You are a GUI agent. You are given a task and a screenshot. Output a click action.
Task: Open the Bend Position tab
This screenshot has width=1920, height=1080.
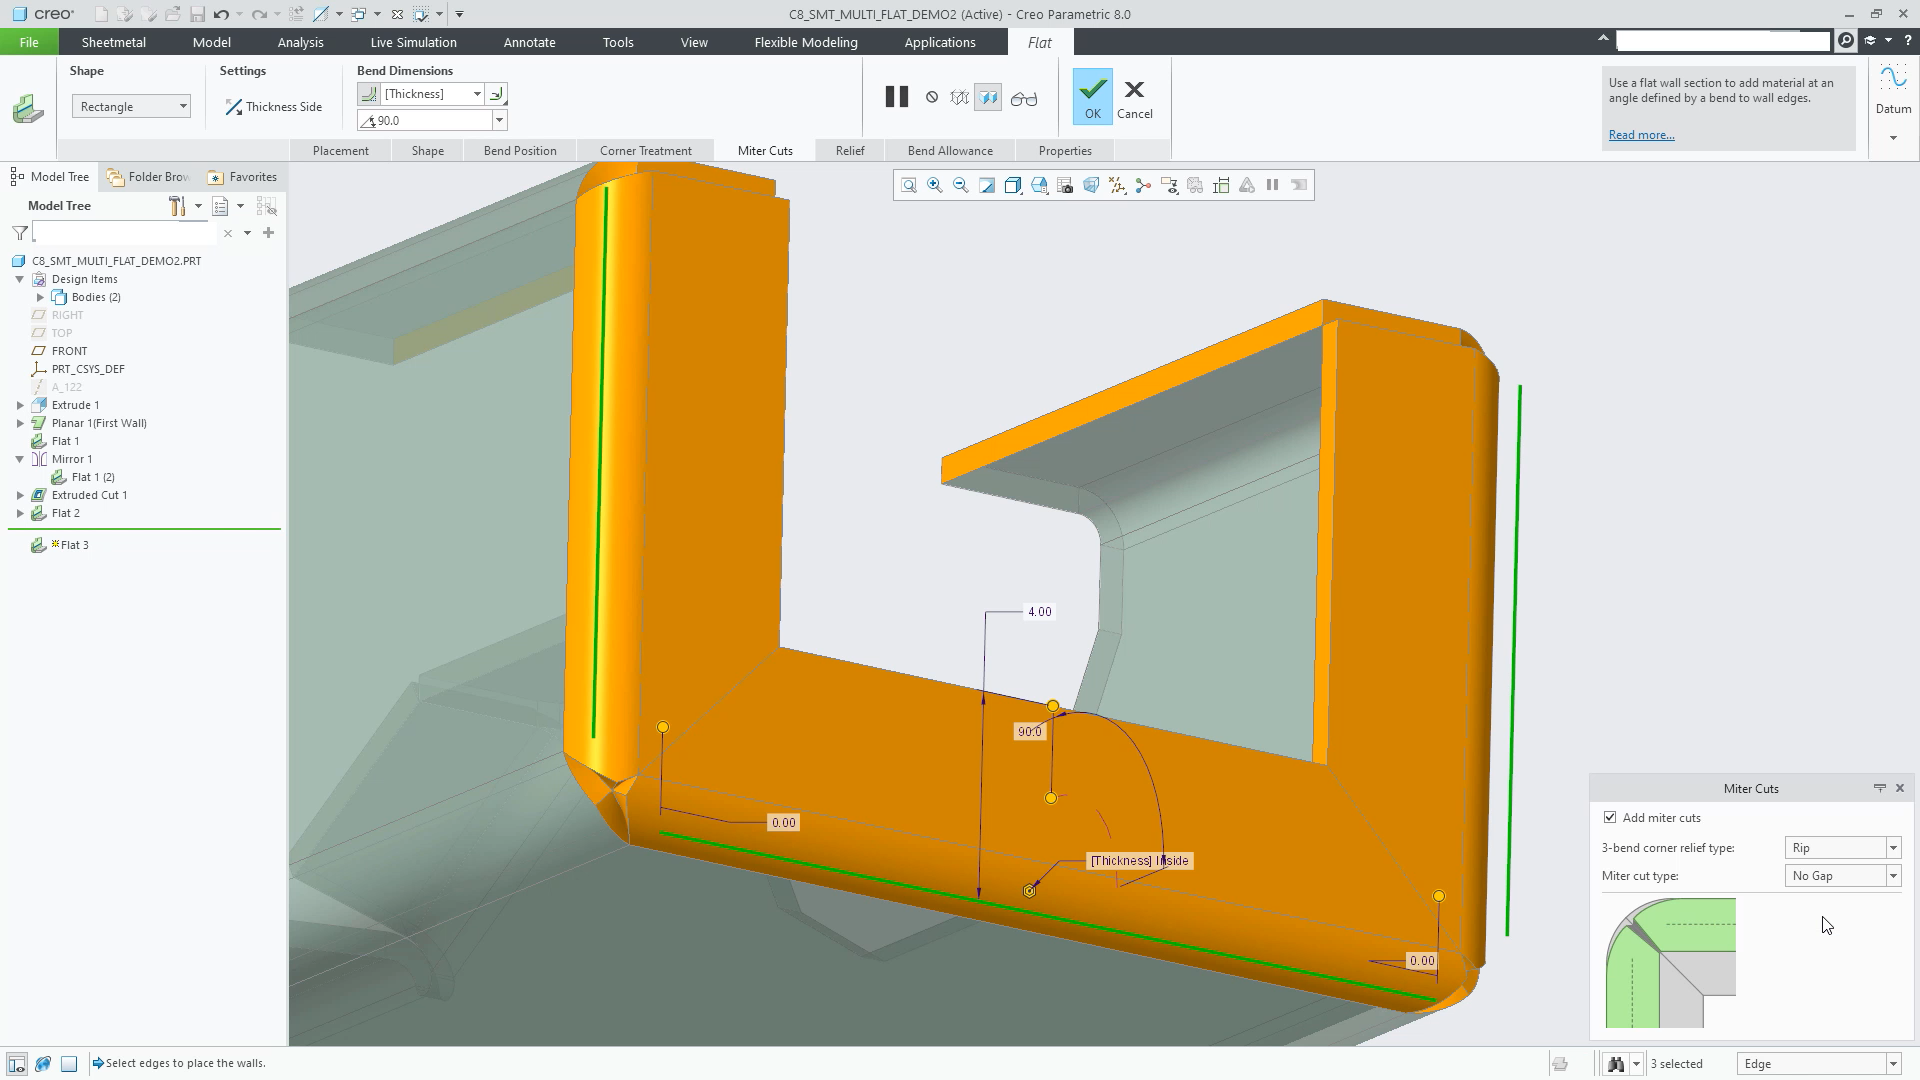tap(520, 151)
